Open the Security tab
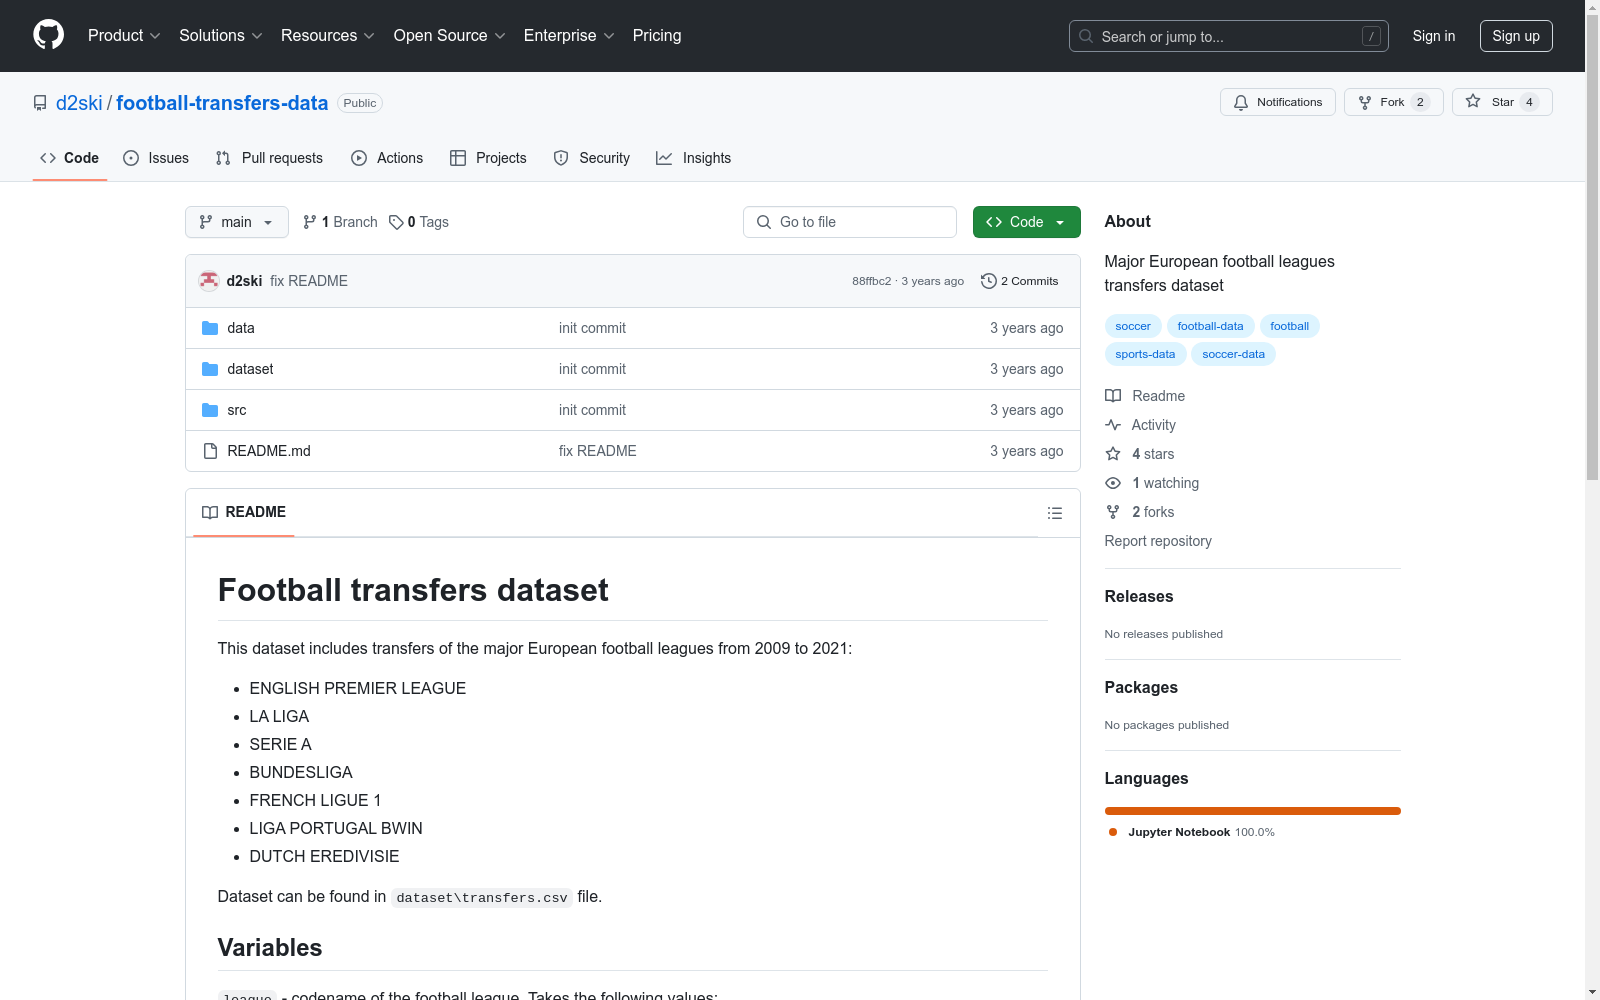 click(592, 158)
